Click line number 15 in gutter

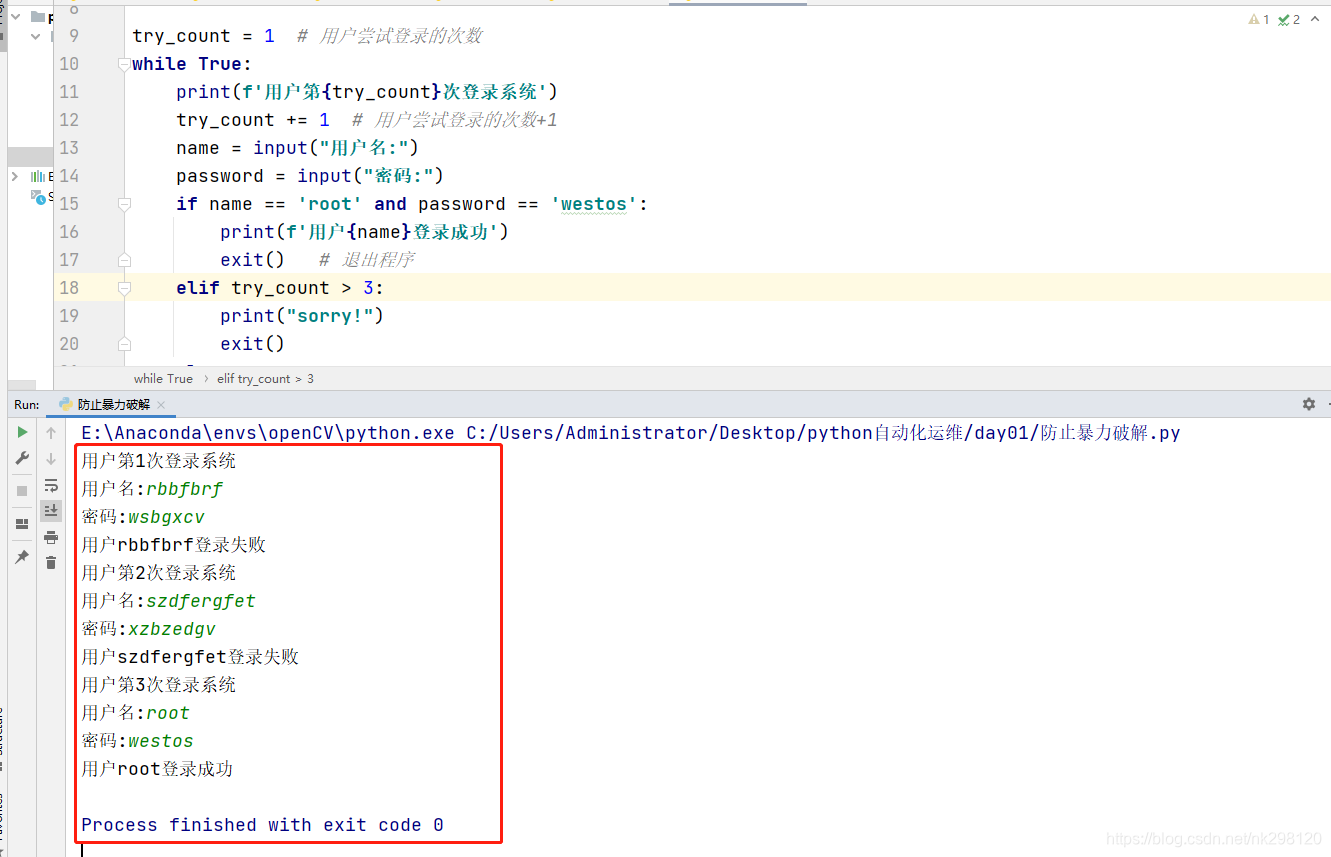point(68,204)
